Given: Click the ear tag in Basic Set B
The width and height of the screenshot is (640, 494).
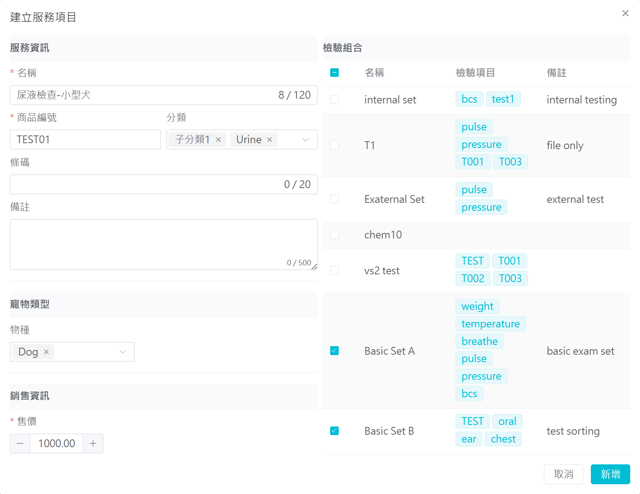Looking at the screenshot, I should coord(469,439).
